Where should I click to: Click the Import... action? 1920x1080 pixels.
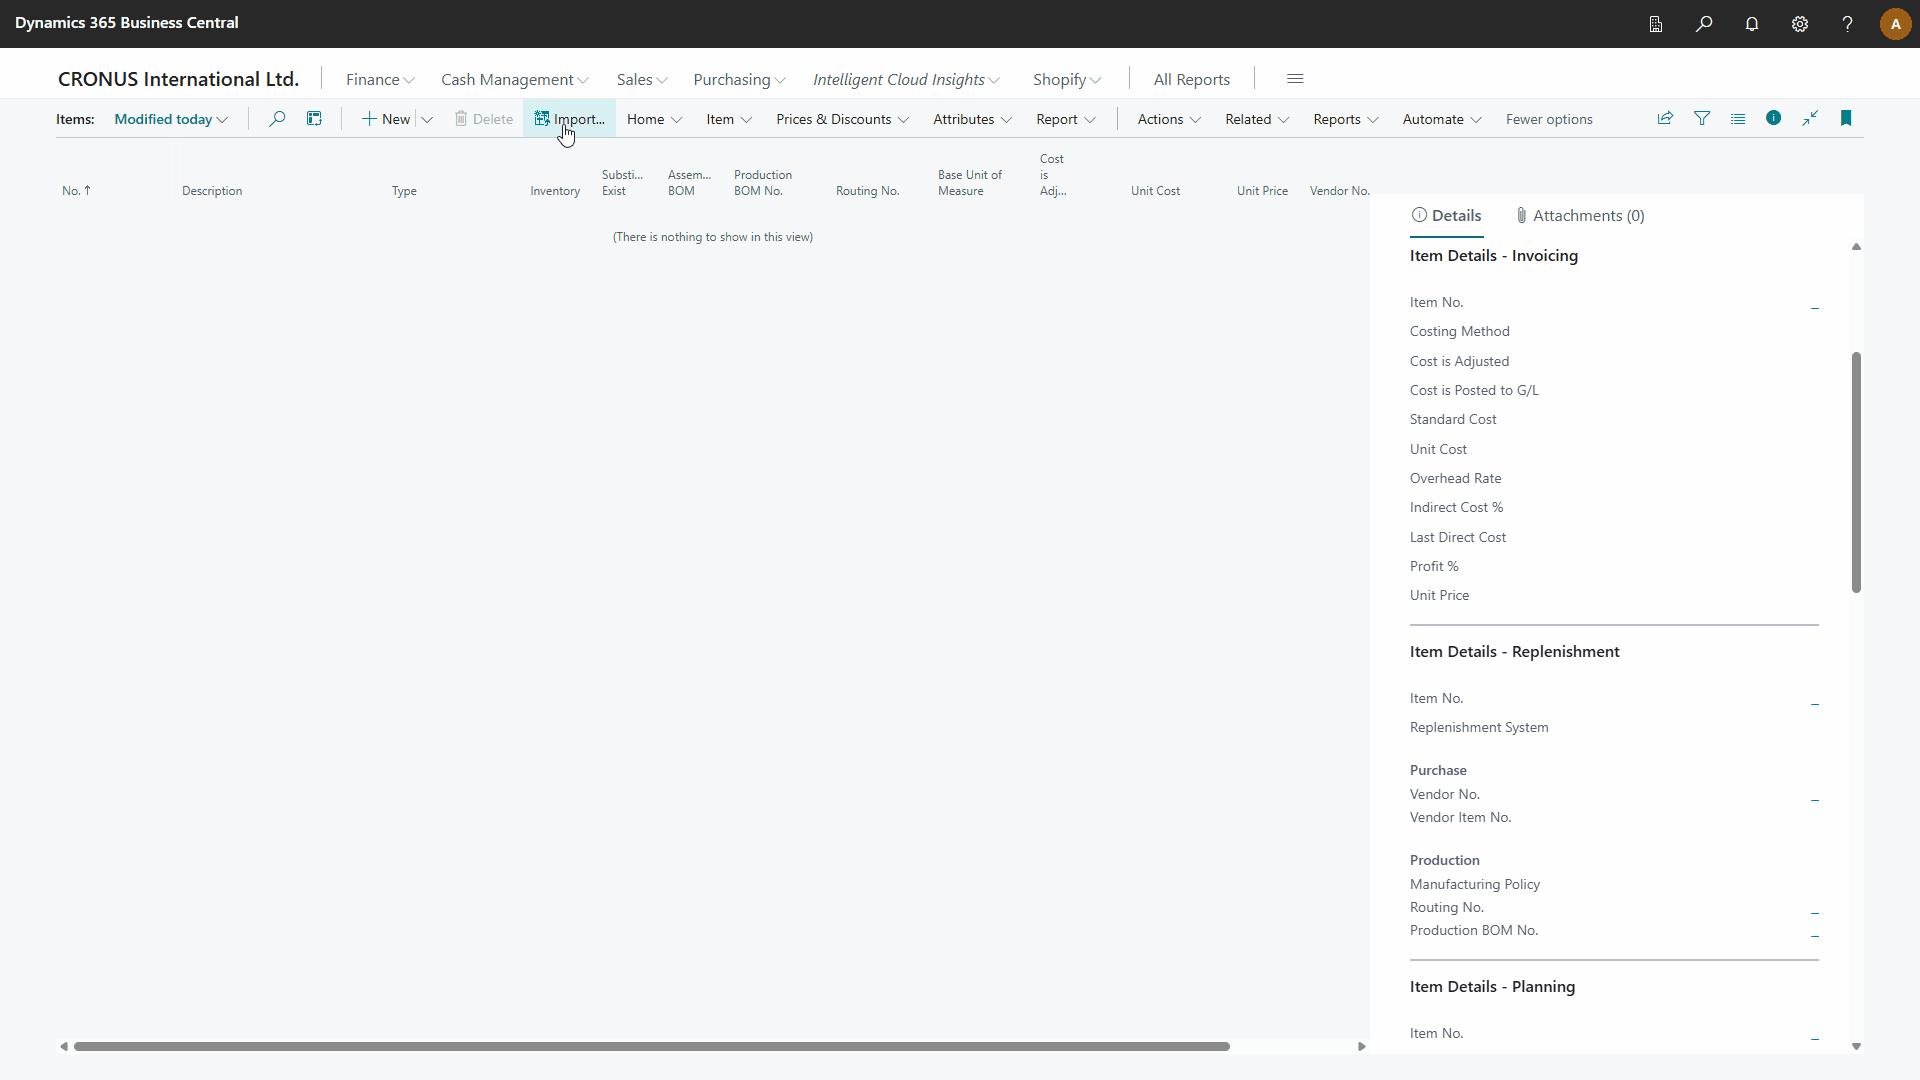[x=569, y=119]
